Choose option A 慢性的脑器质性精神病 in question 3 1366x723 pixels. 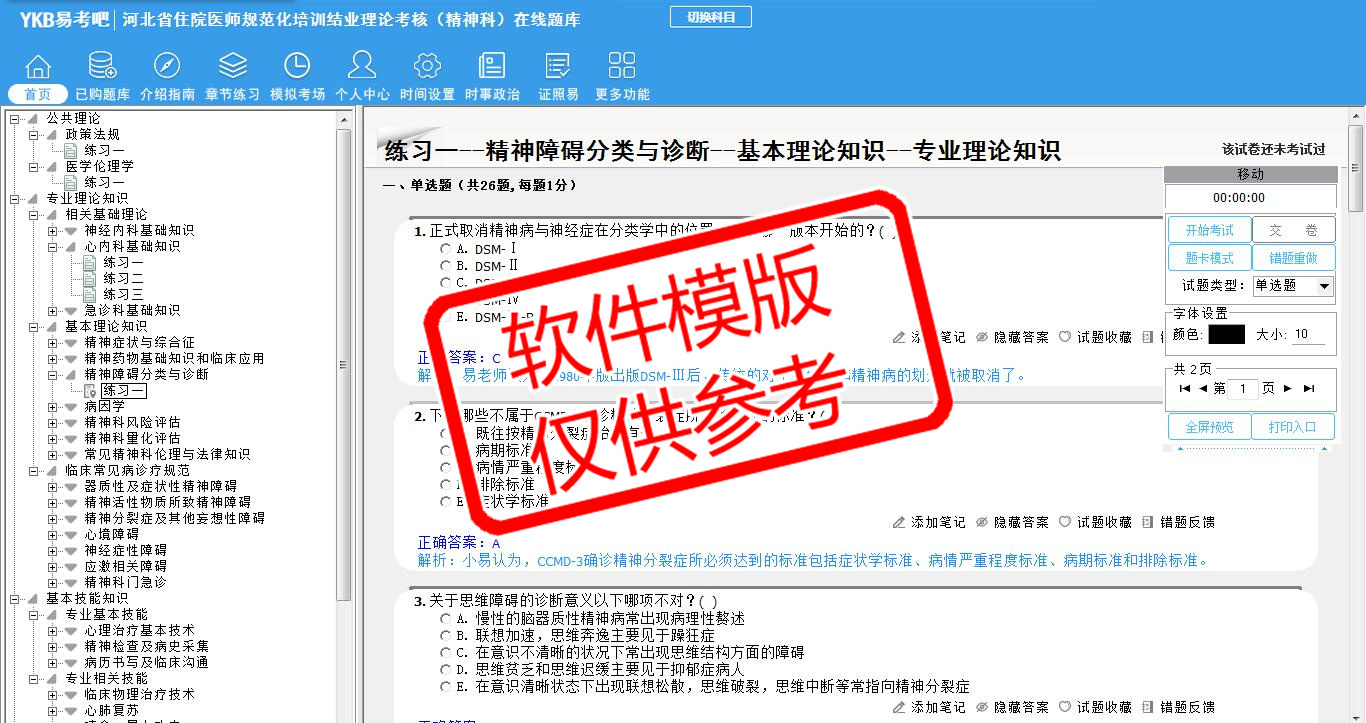coord(446,619)
